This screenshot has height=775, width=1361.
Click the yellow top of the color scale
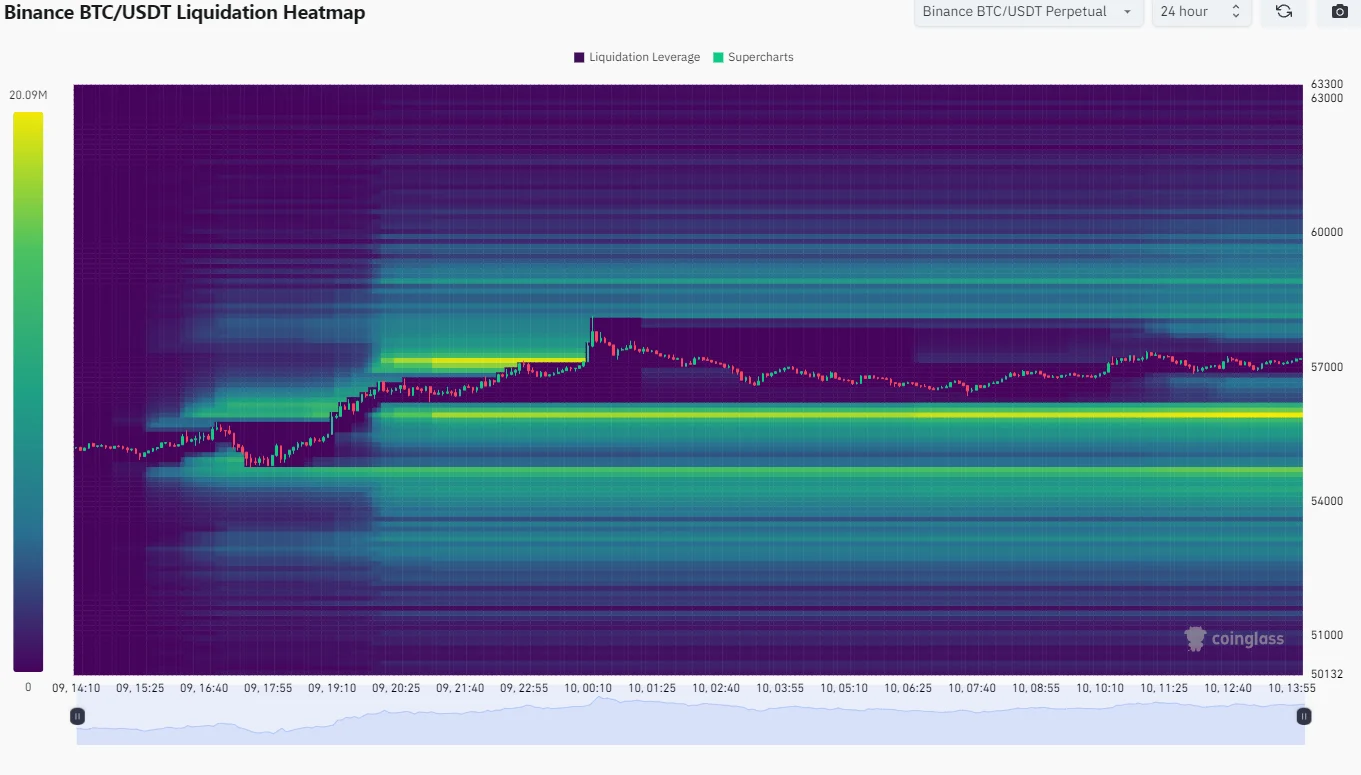(x=28, y=120)
